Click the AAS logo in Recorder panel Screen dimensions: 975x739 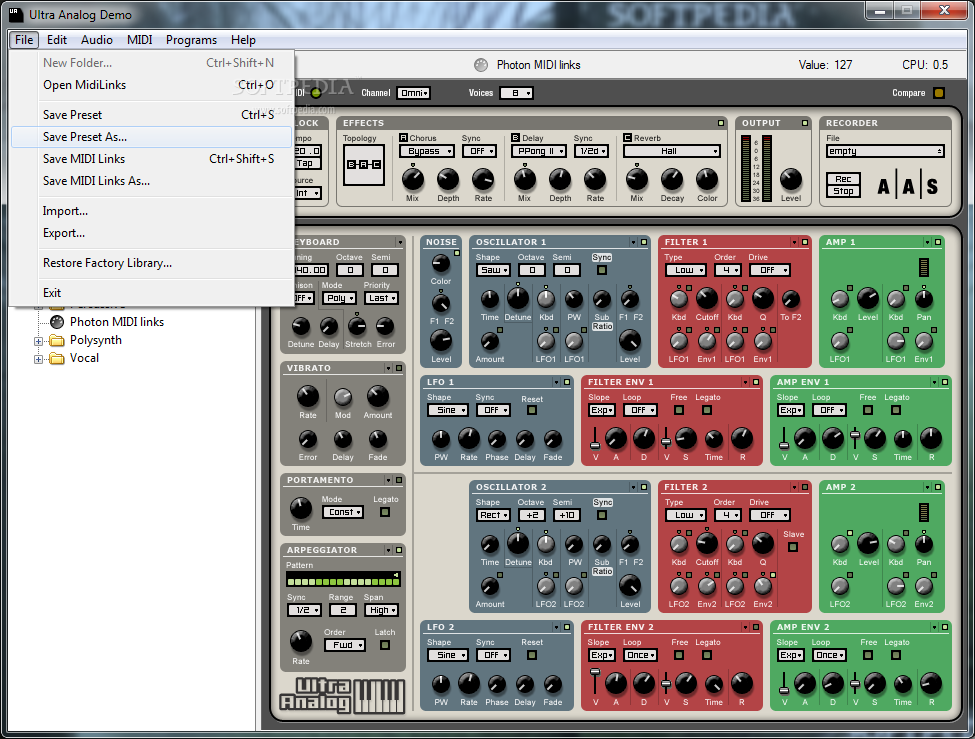907,186
